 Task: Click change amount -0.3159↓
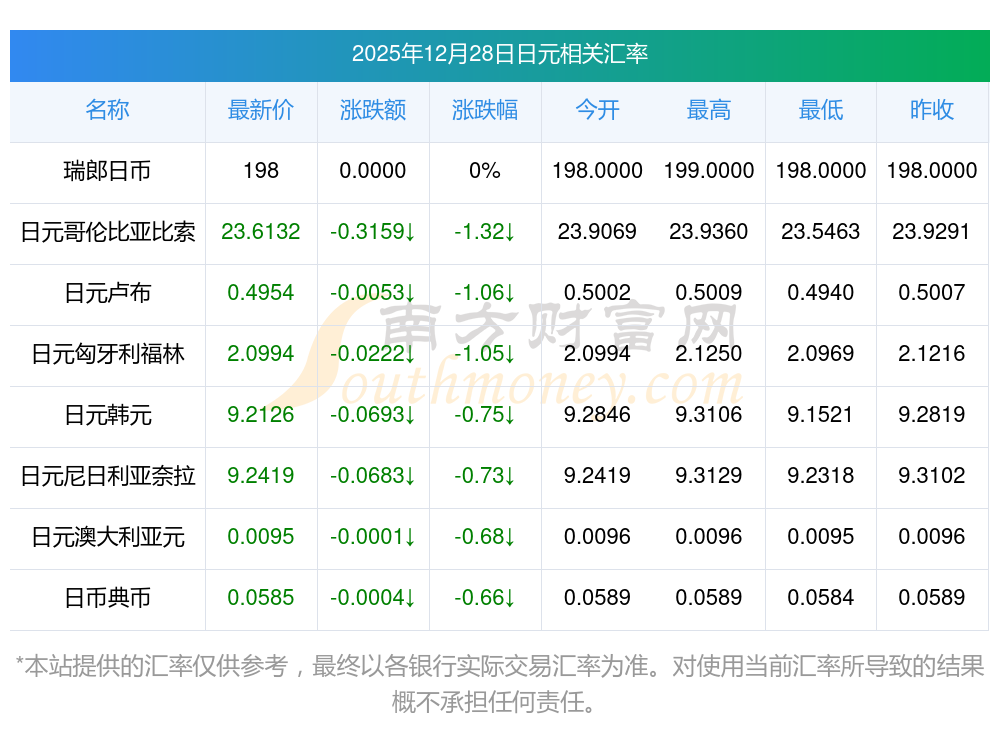[373, 232]
